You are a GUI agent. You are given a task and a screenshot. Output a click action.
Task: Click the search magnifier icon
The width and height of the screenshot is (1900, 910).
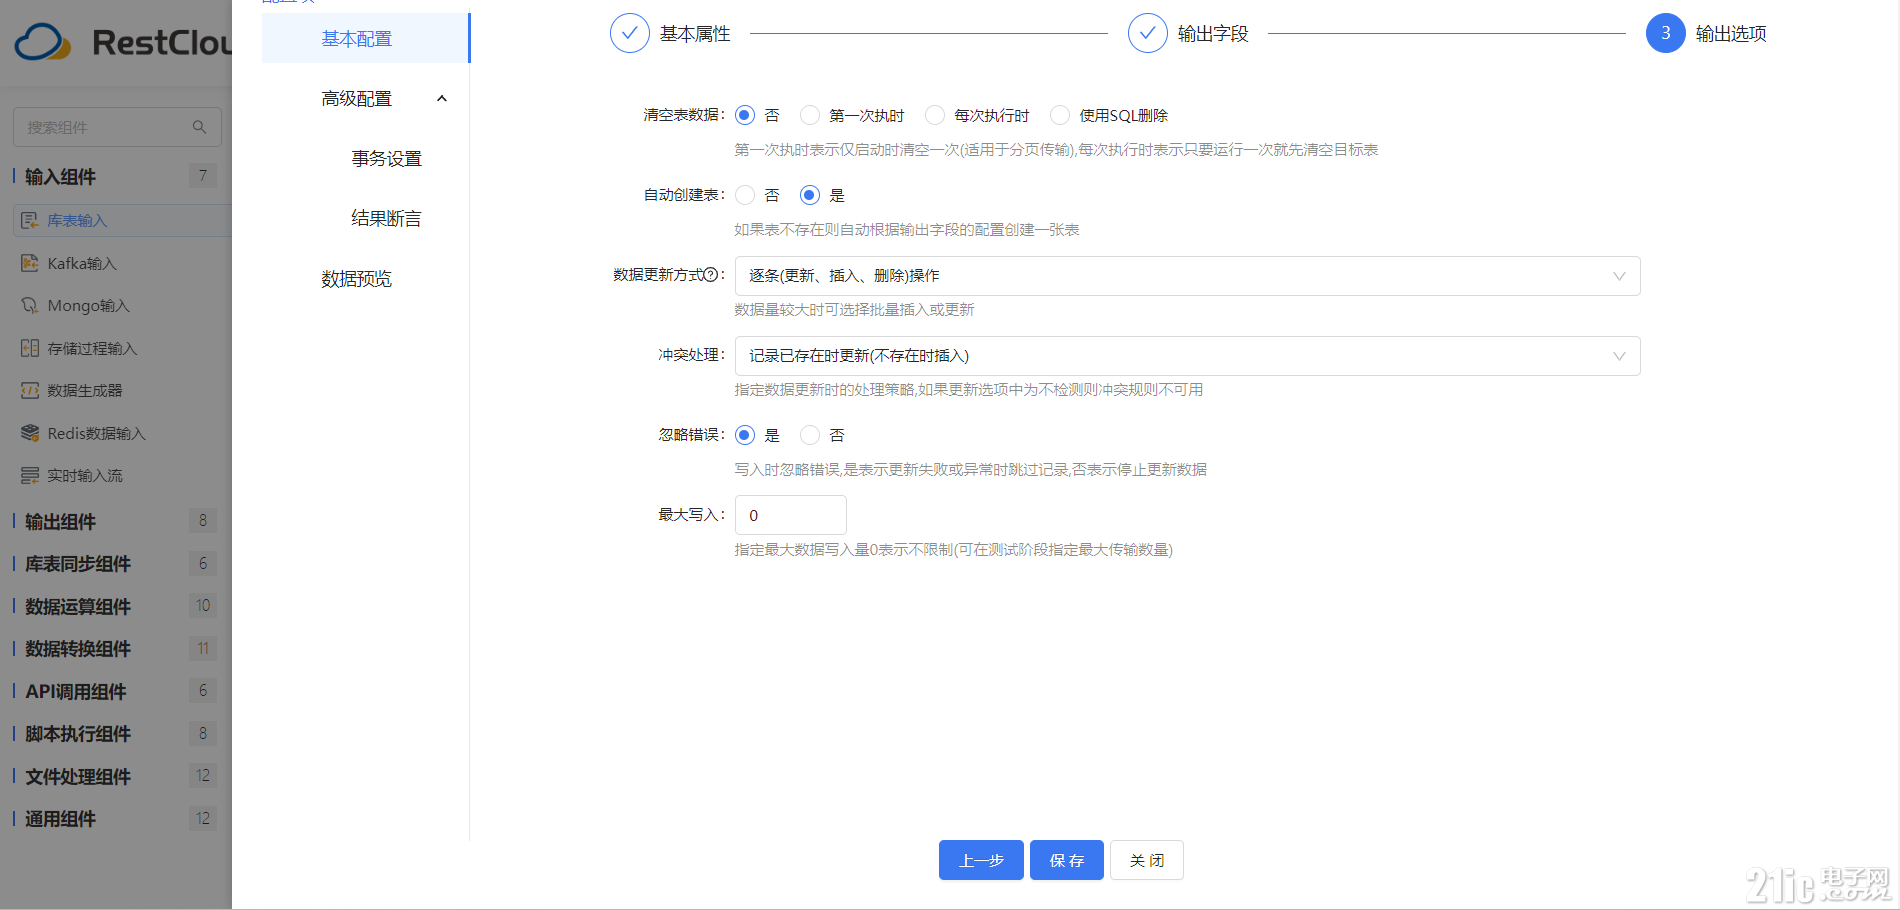coord(199,127)
